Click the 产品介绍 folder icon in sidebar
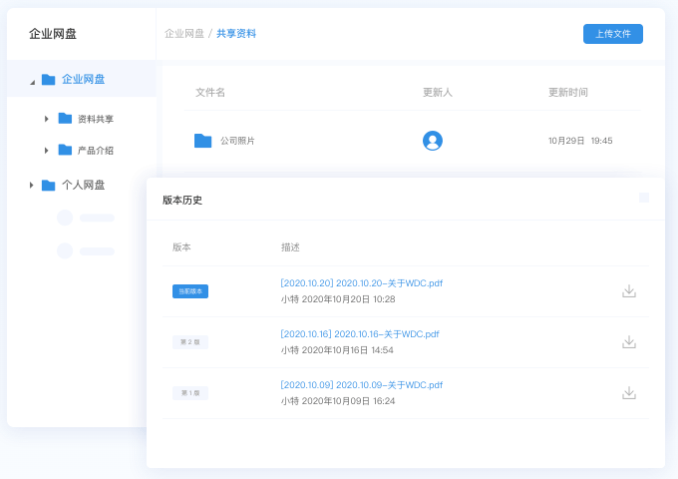678x479 pixels. [65, 150]
